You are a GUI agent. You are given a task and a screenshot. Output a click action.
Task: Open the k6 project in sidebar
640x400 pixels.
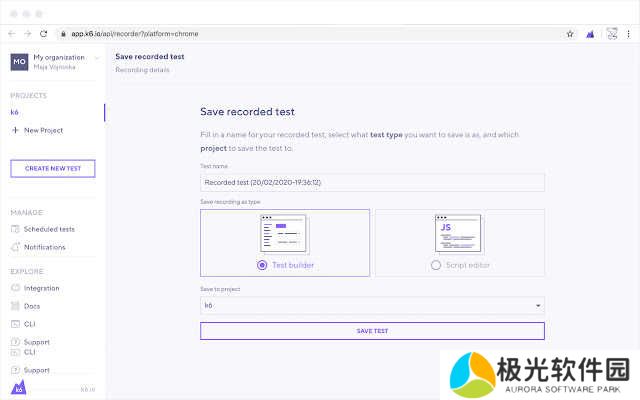(15, 112)
